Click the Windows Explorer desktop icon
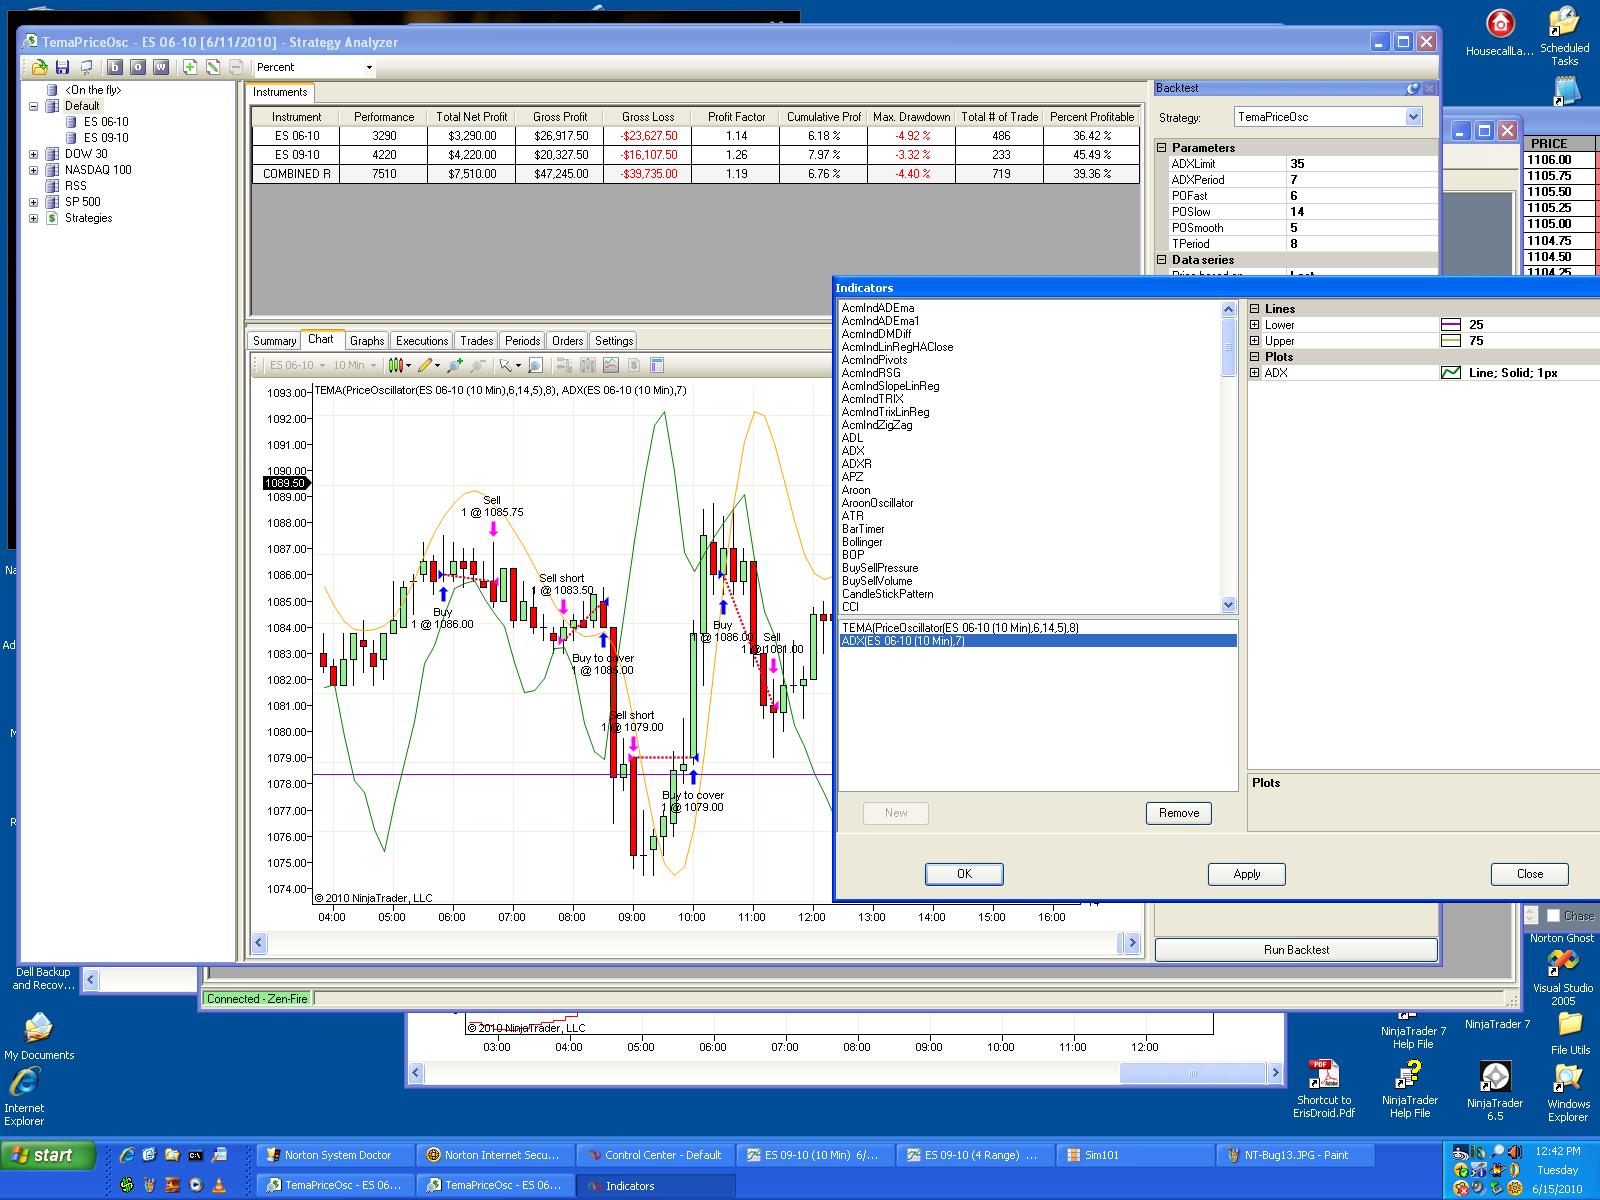Image resolution: width=1600 pixels, height=1200 pixels. 1568,1091
